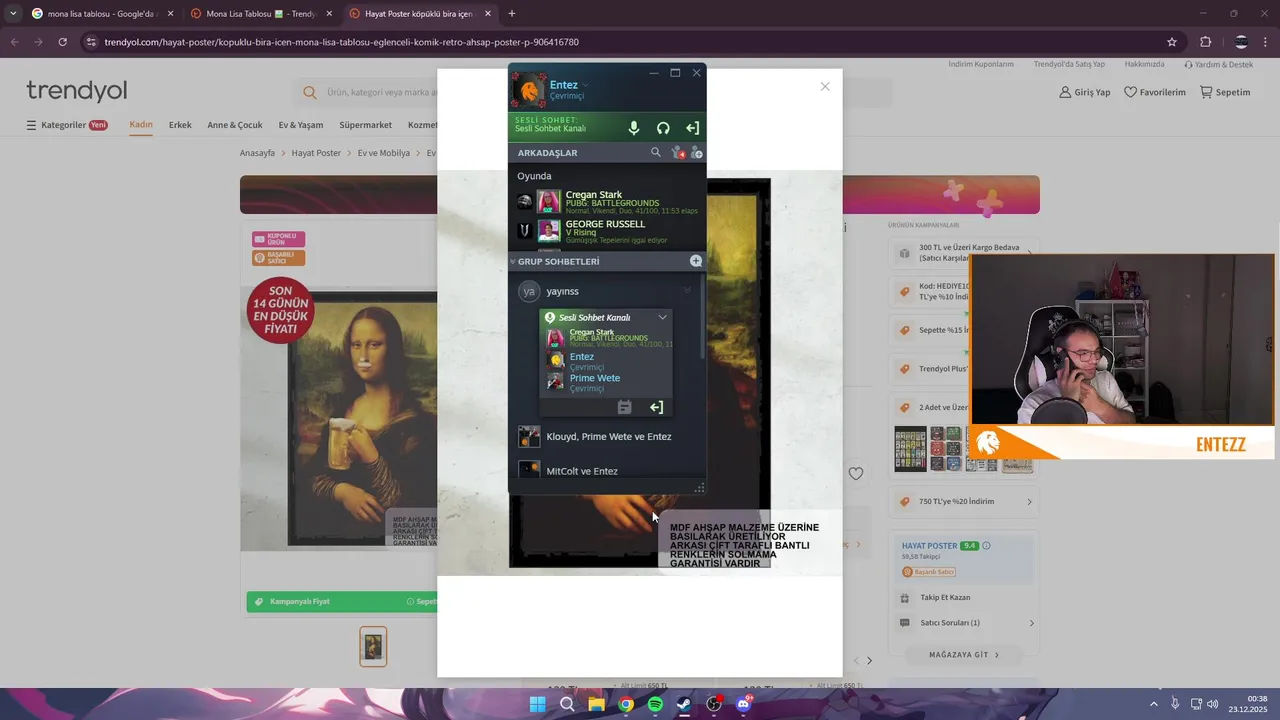Screen dimensions: 1280x720
Task: Select Anne & Çocuk category
Action: coord(235,125)
